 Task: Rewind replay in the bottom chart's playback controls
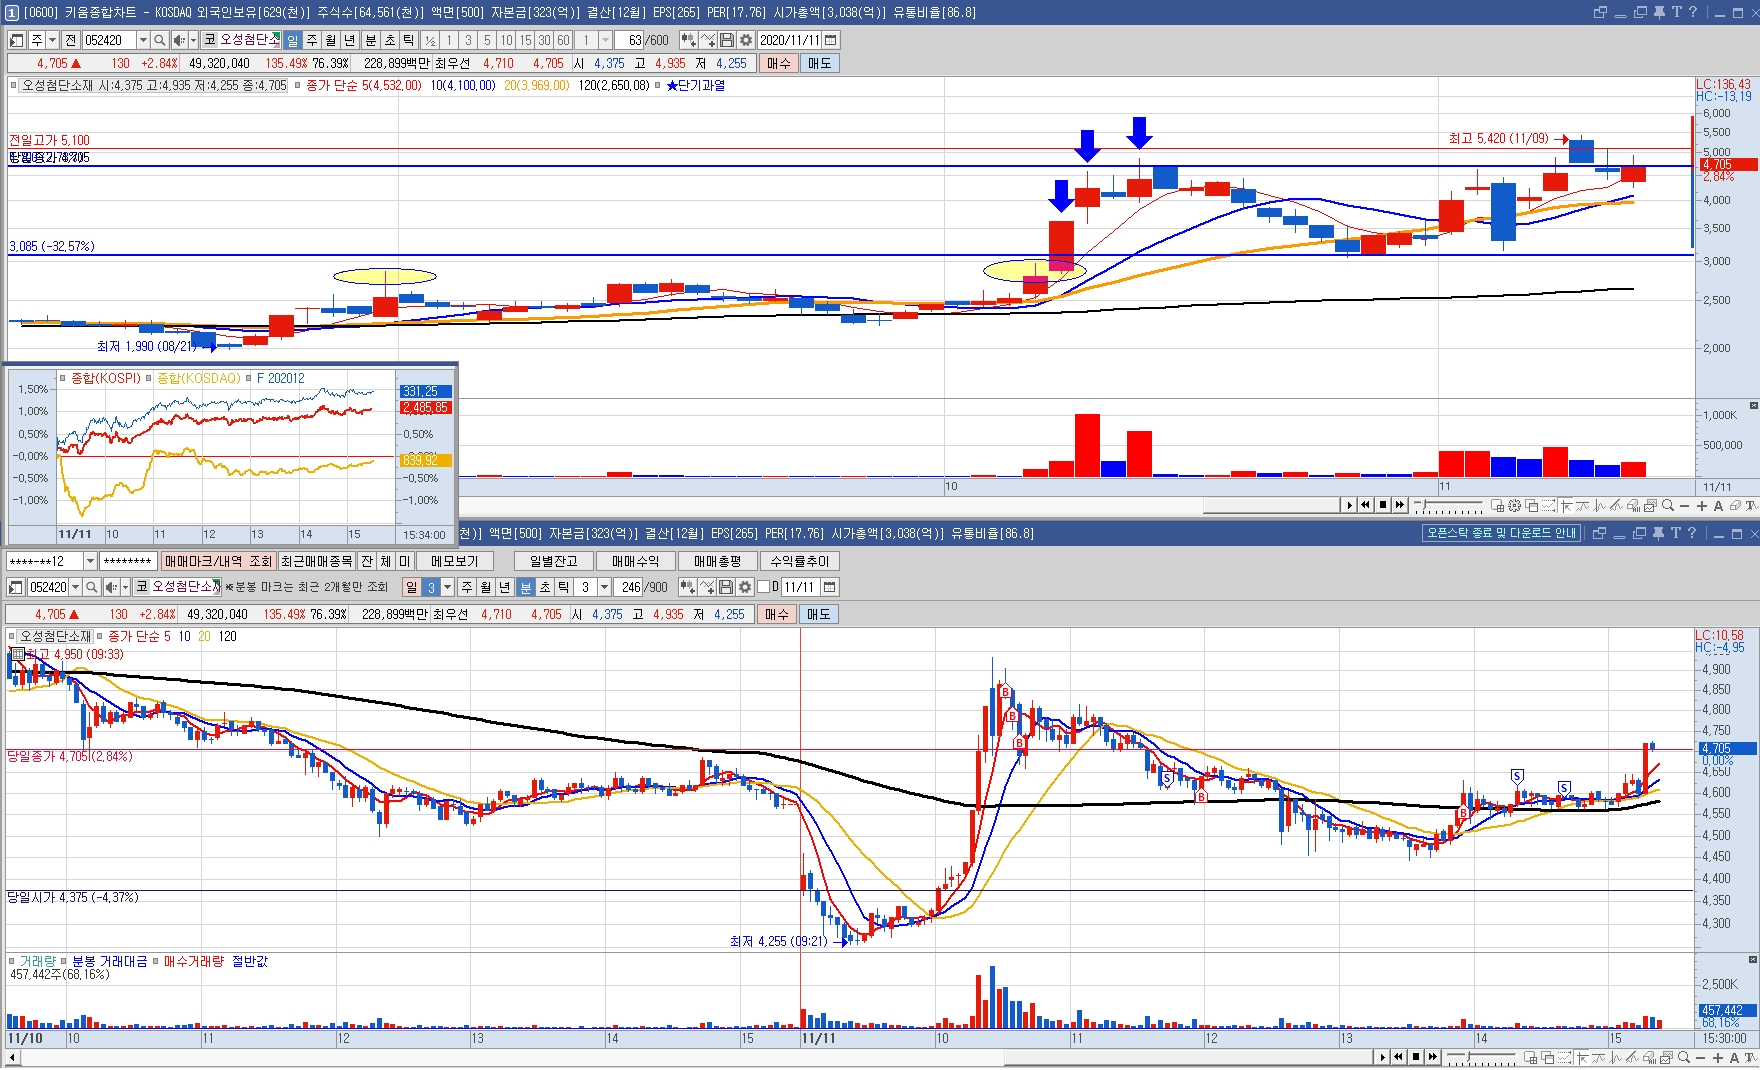[1398, 1057]
